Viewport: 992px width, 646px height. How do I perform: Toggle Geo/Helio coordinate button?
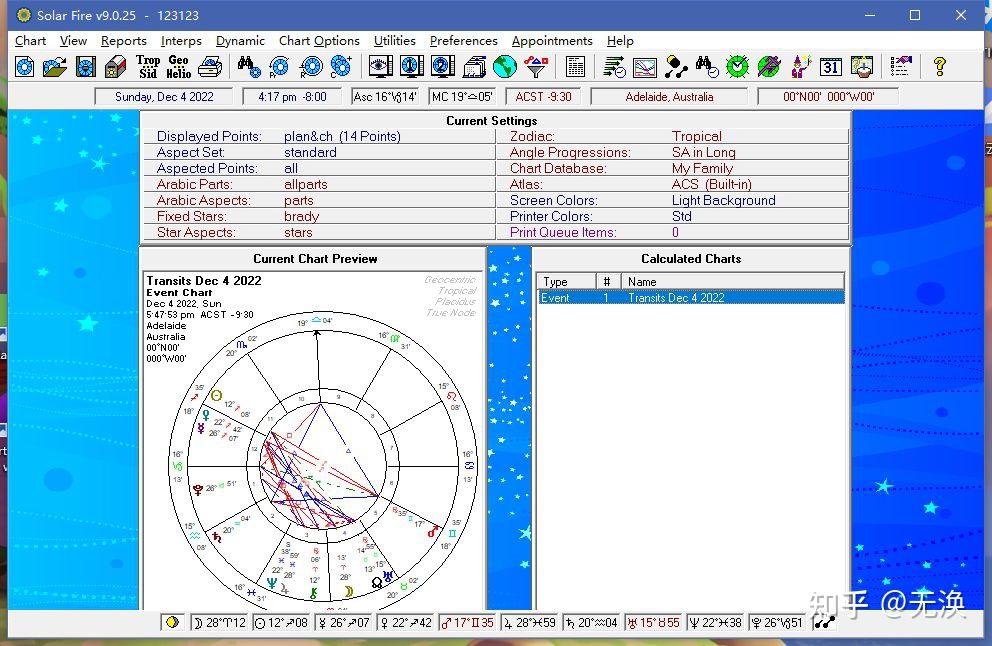click(178, 66)
